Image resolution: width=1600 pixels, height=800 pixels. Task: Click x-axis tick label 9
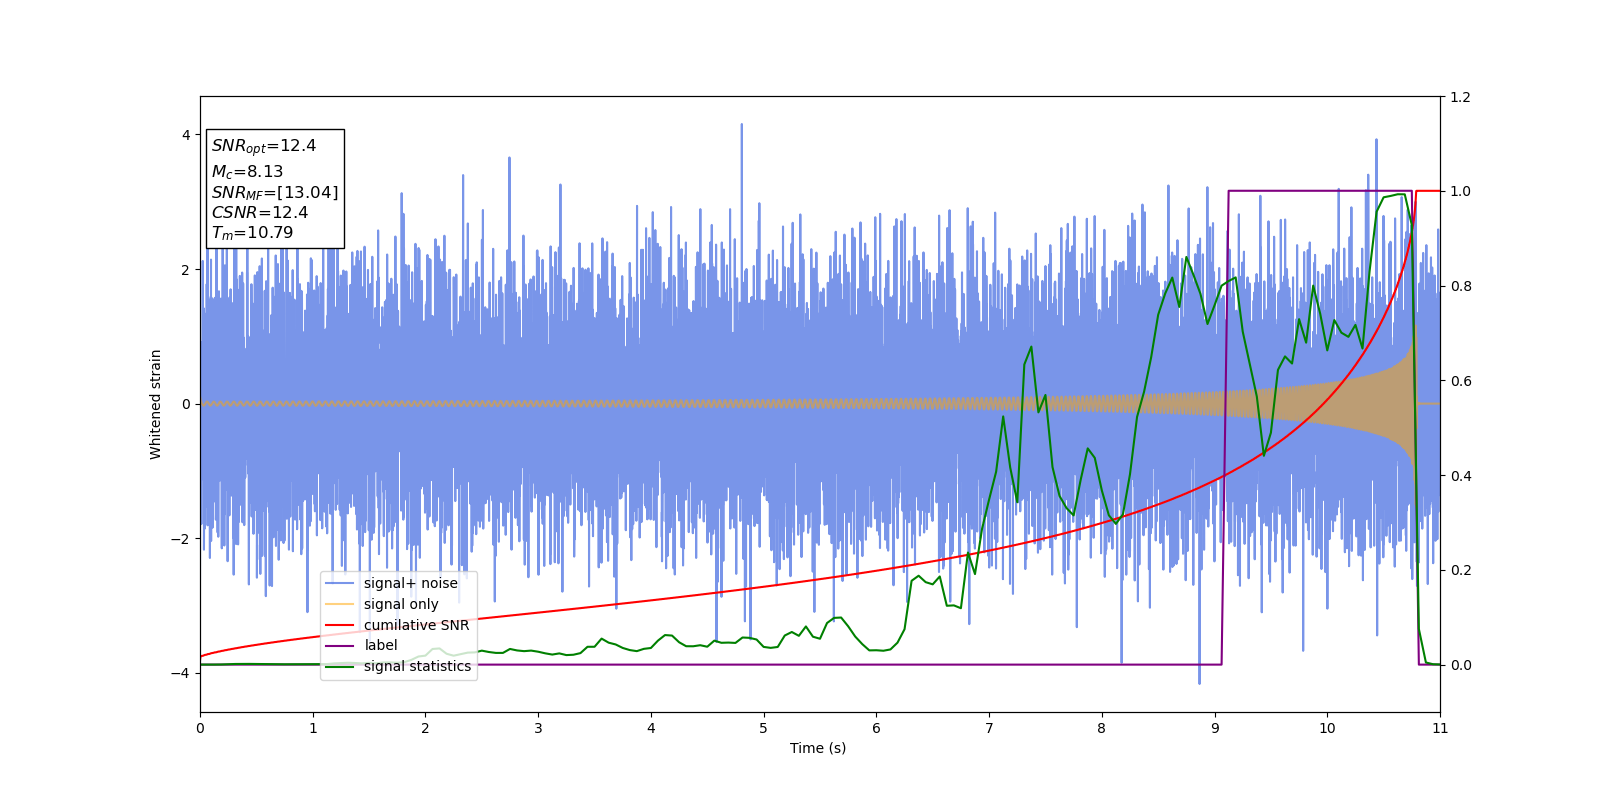pos(1215,728)
